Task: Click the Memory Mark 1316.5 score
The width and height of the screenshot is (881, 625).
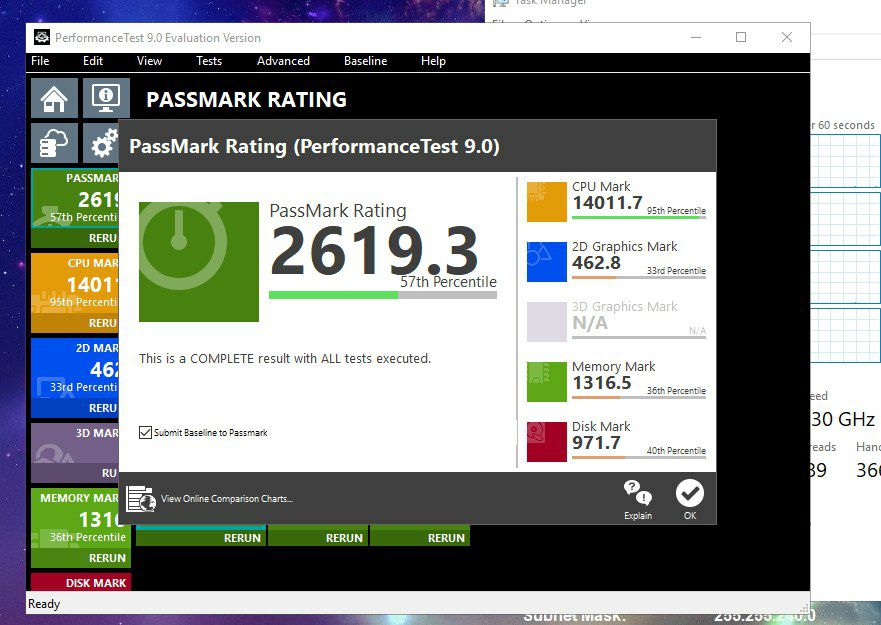Action: tap(602, 383)
